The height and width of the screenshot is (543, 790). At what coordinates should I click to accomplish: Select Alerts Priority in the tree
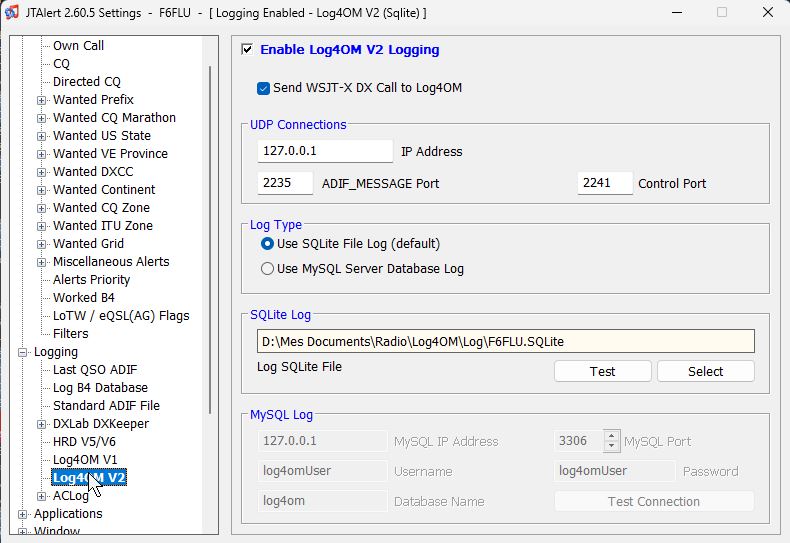[91, 280]
